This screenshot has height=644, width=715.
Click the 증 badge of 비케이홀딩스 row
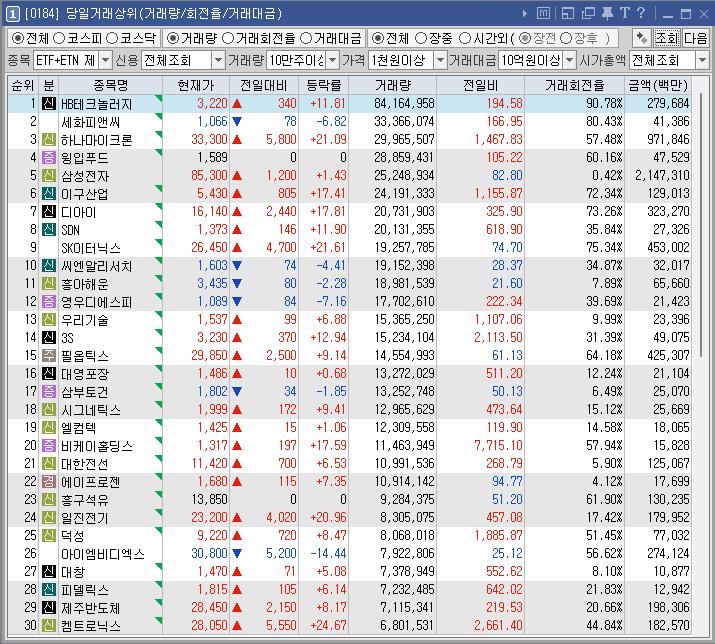(x=49, y=445)
